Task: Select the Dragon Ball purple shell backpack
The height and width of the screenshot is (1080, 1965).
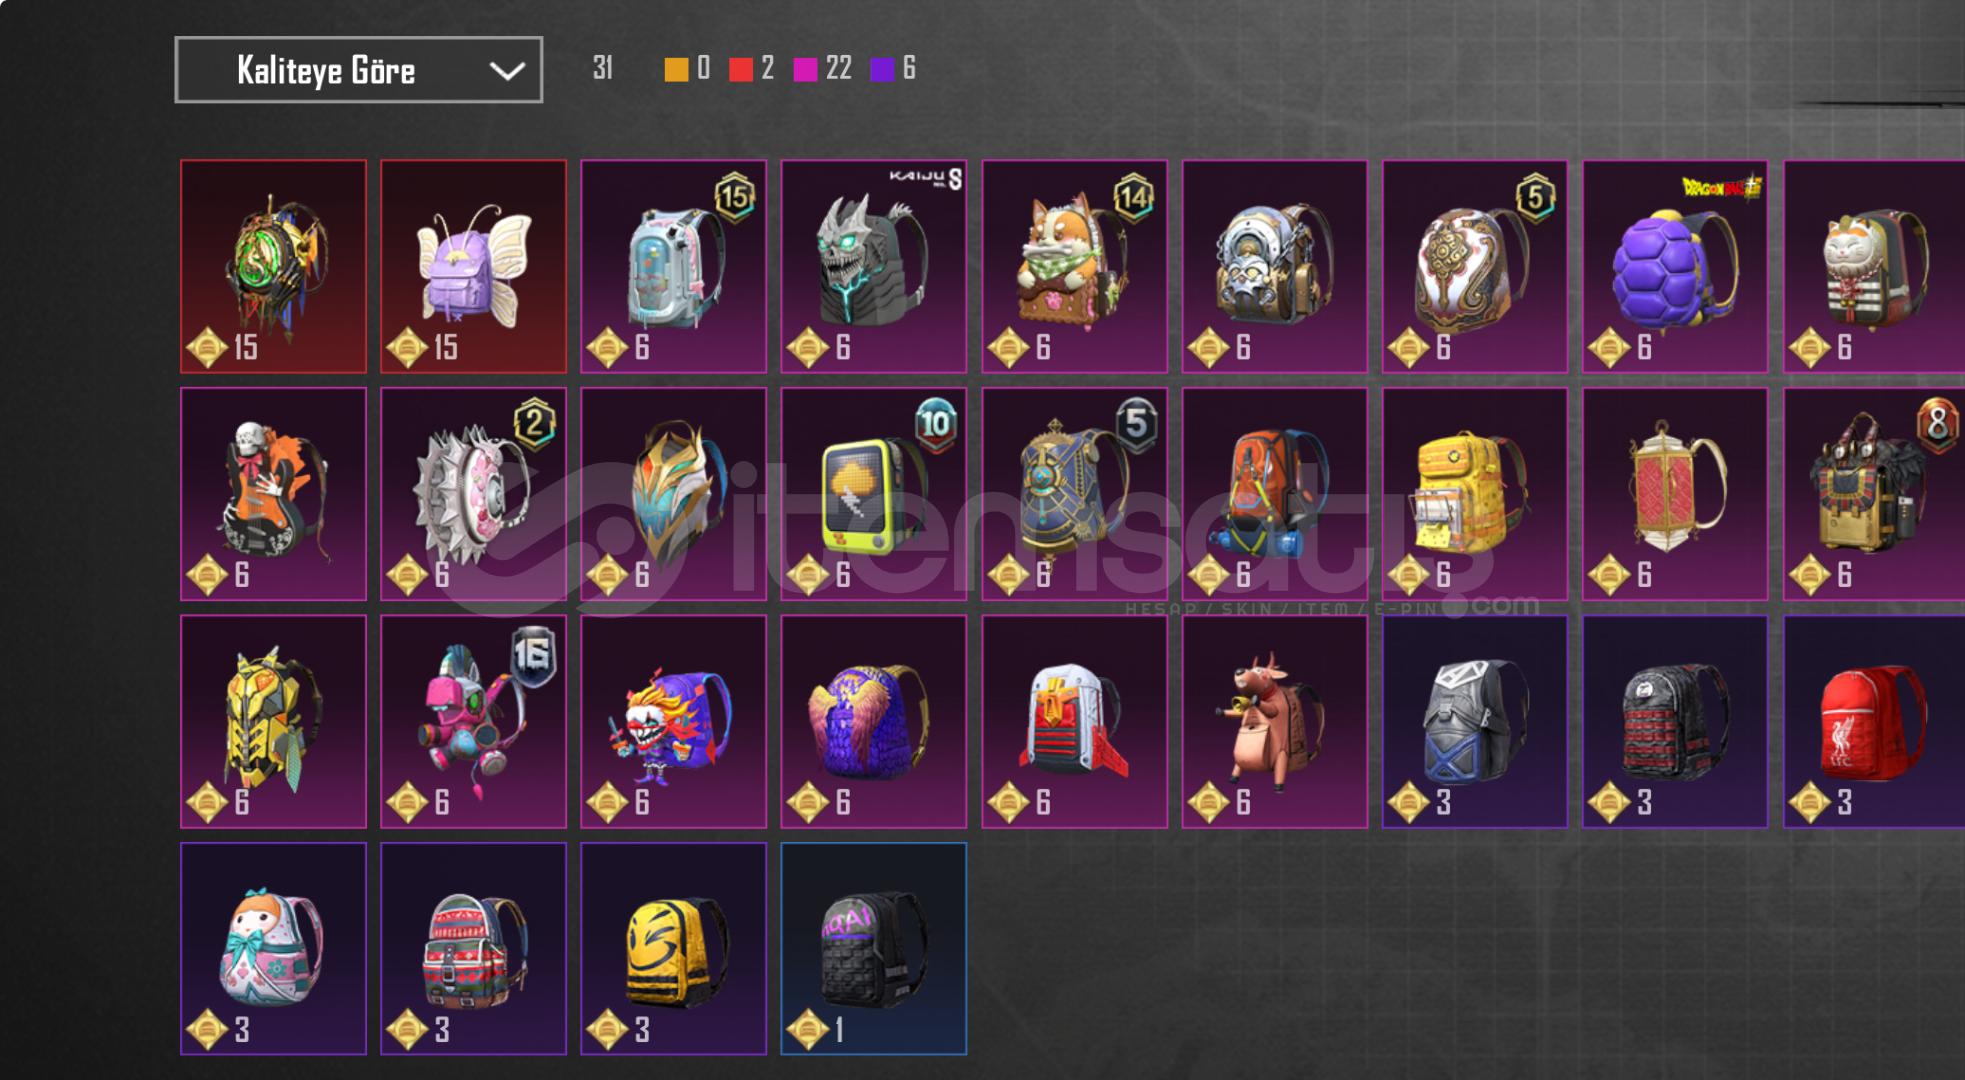Action: (x=1675, y=267)
